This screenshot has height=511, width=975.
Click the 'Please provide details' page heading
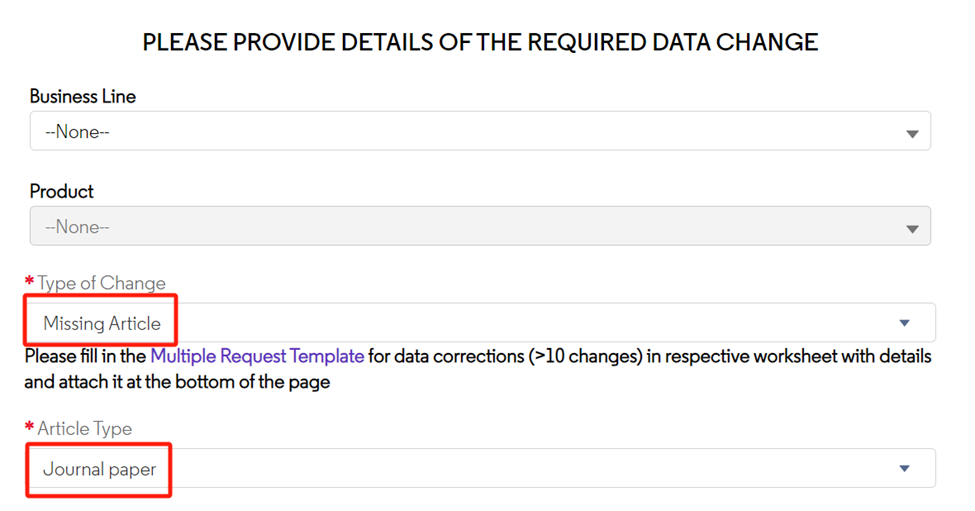click(480, 42)
